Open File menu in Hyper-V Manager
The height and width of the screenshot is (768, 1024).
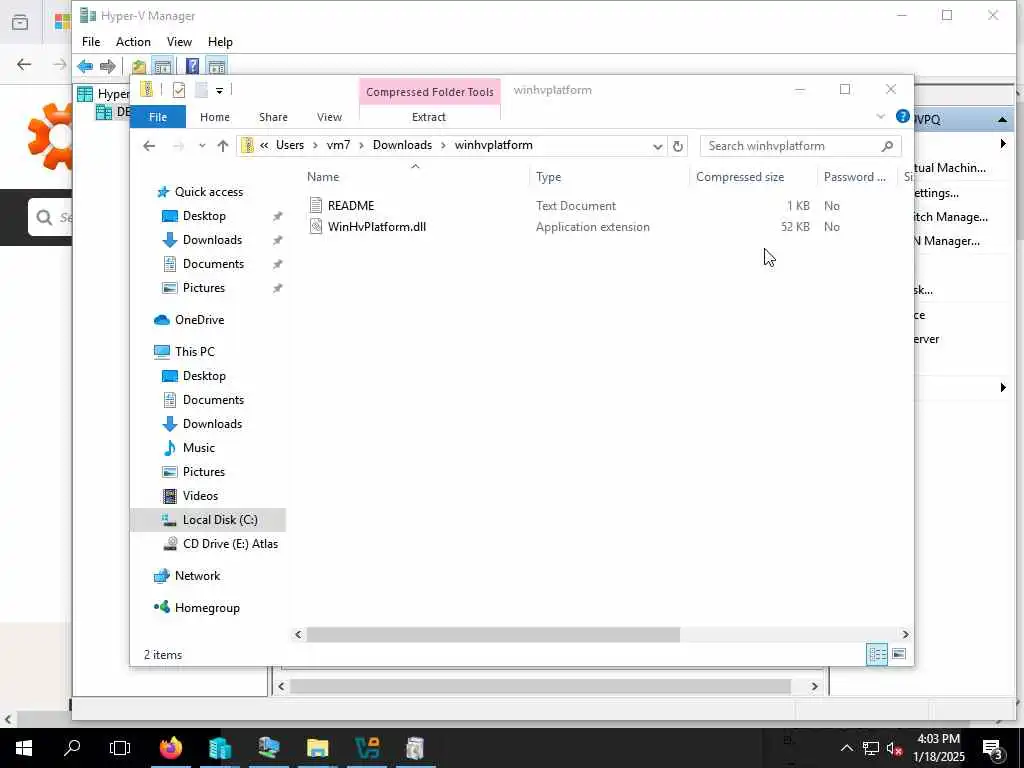pos(91,42)
